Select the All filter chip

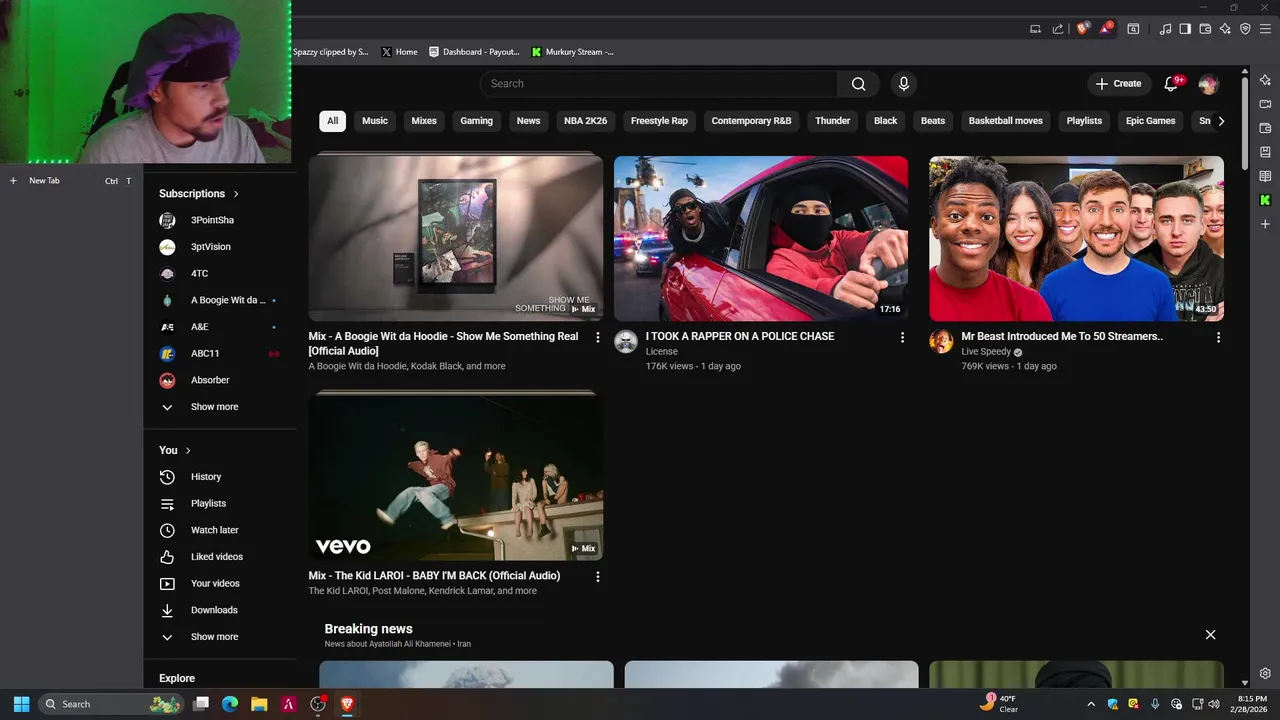click(x=332, y=121)
